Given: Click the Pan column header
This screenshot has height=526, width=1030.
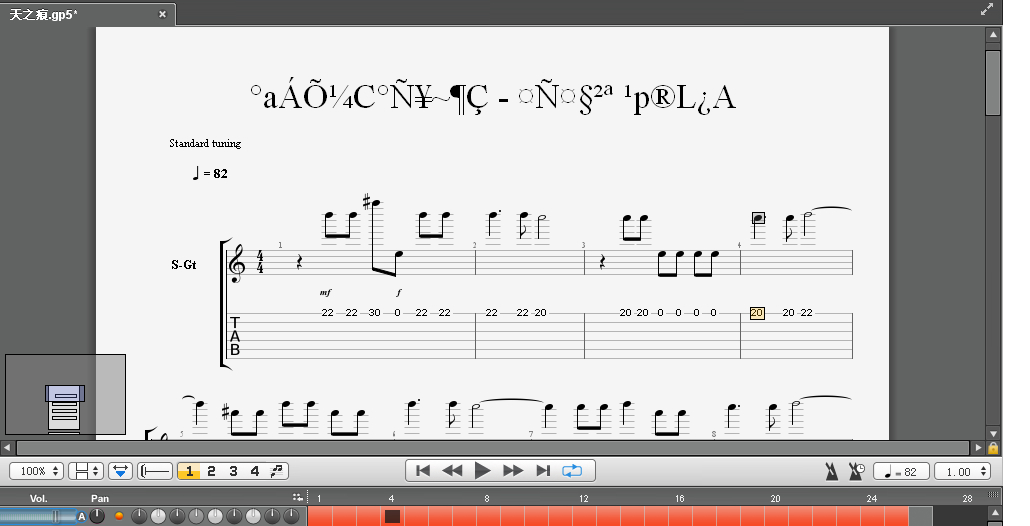Looking at the screenshot, I should pyautogui.click(x=100, y=498).
